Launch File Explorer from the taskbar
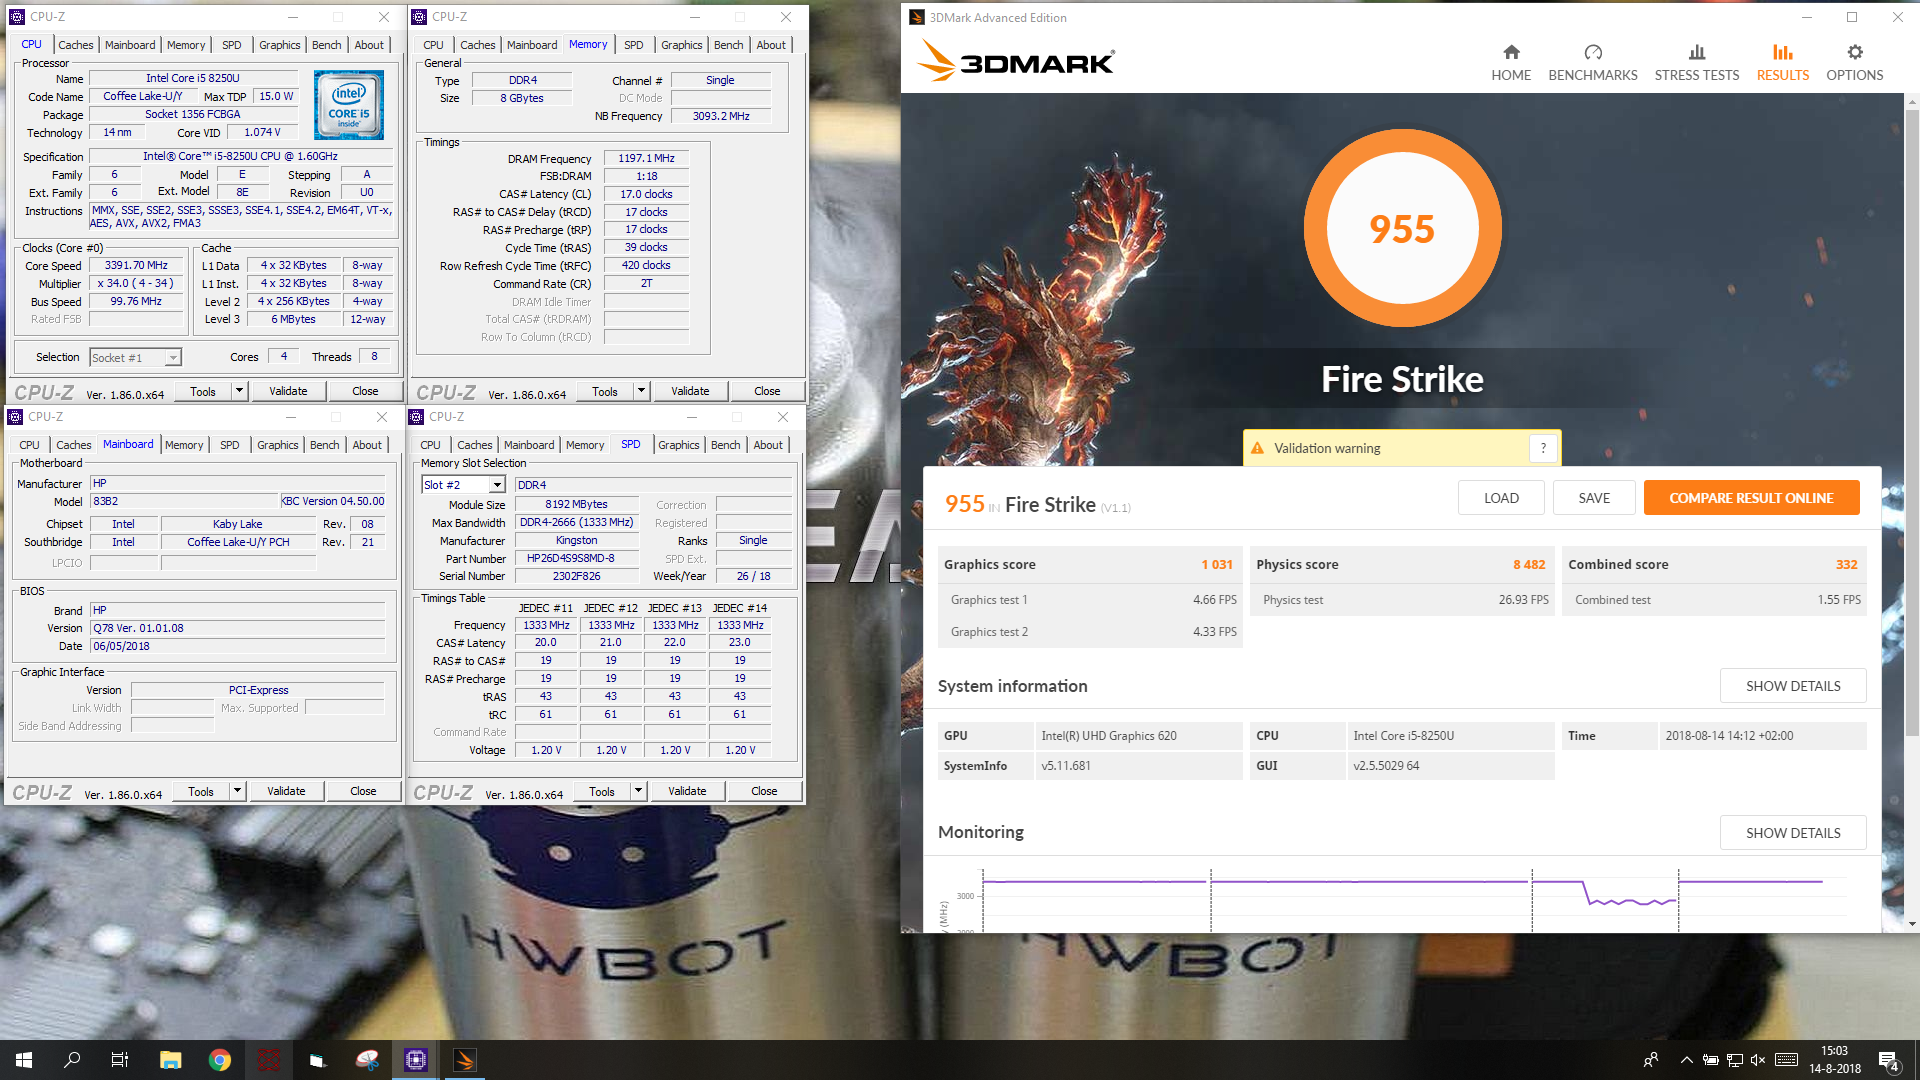This screenshot has height=1080, width=1920. tap(170, 1060)
